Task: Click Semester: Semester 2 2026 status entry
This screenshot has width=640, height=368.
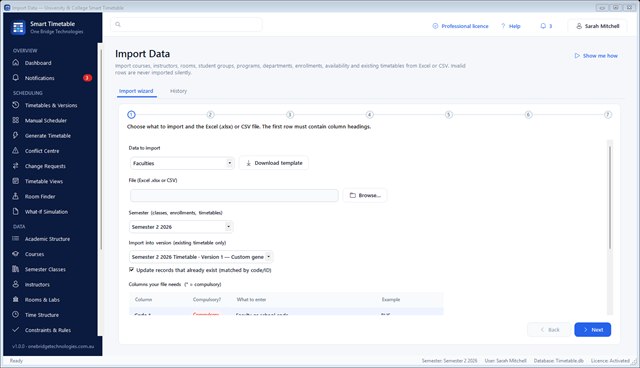Action: pyautogui.click(x=449, y=361)
